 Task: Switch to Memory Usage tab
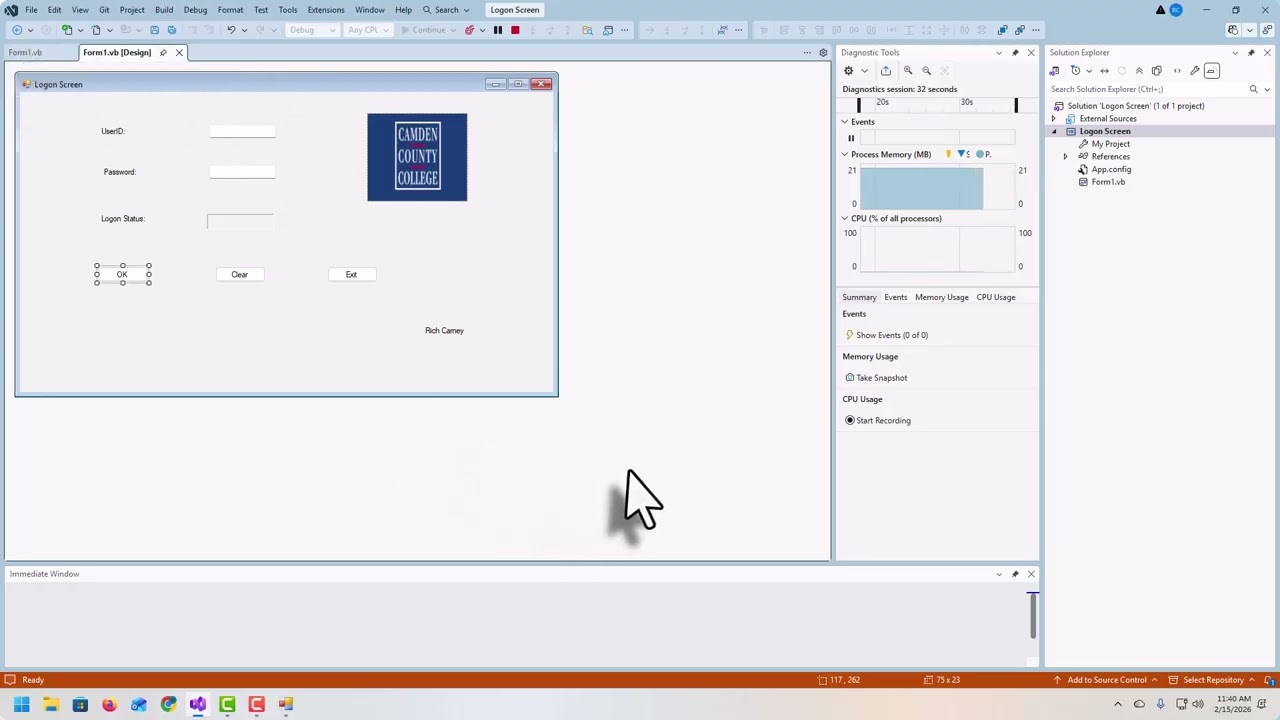(942, 297)
